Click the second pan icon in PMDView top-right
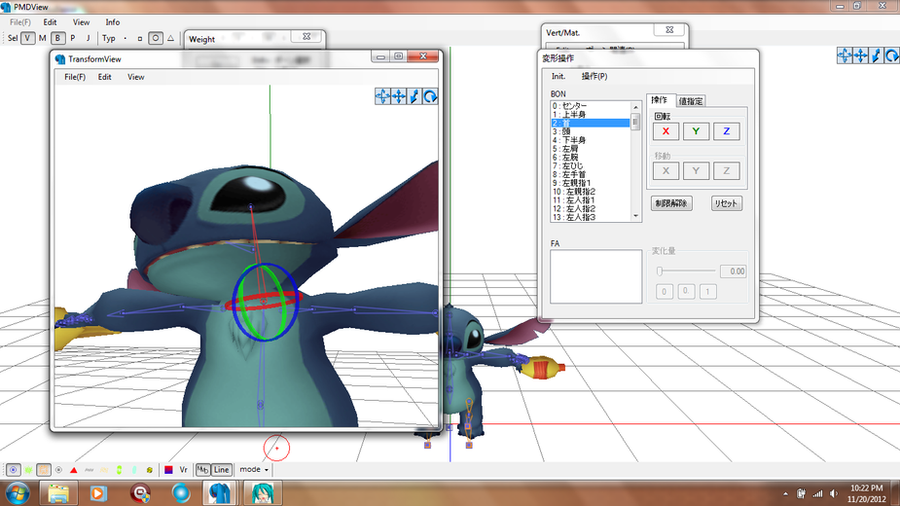The width and height of the screenshot is (900, 506). pos(860,56)
